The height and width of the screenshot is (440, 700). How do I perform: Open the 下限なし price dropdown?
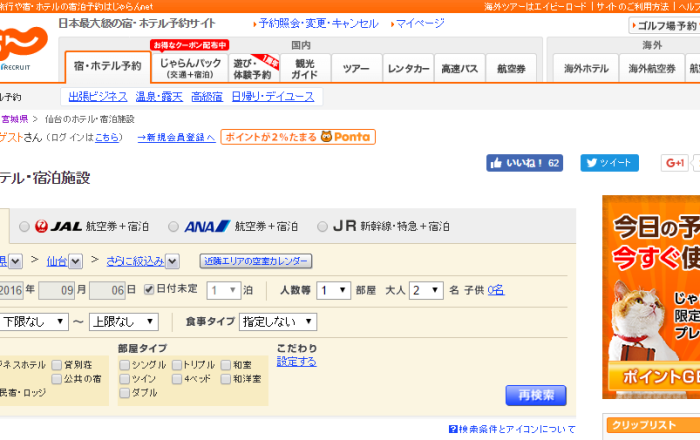pyautogui.click(x=34, y=322)
